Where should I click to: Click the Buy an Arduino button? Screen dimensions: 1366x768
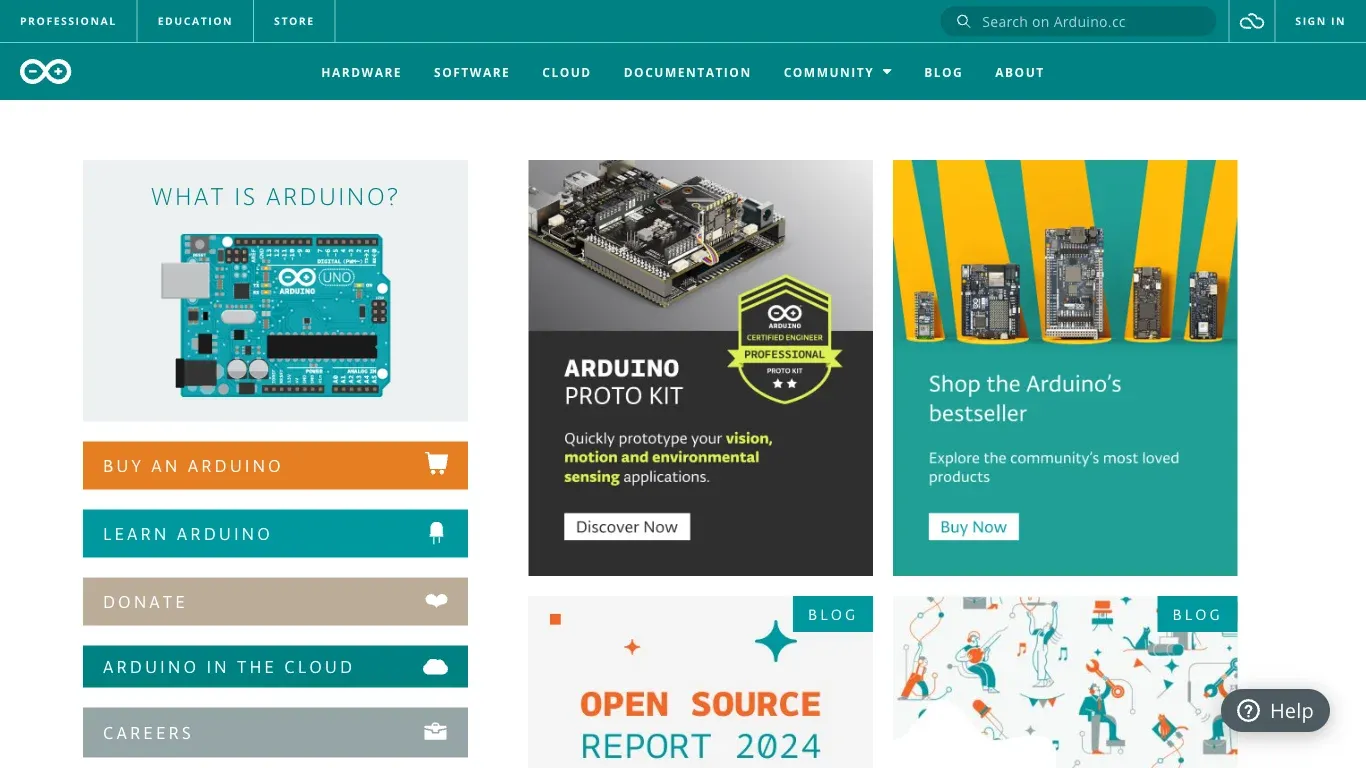pyautogui.click(x=275, y=465)
